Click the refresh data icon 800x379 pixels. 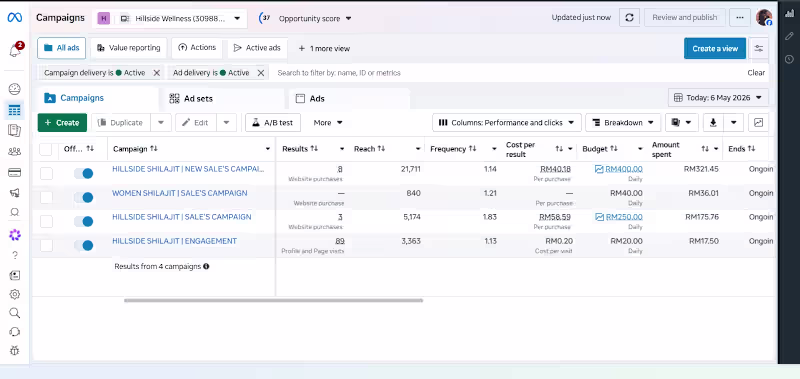629,17
